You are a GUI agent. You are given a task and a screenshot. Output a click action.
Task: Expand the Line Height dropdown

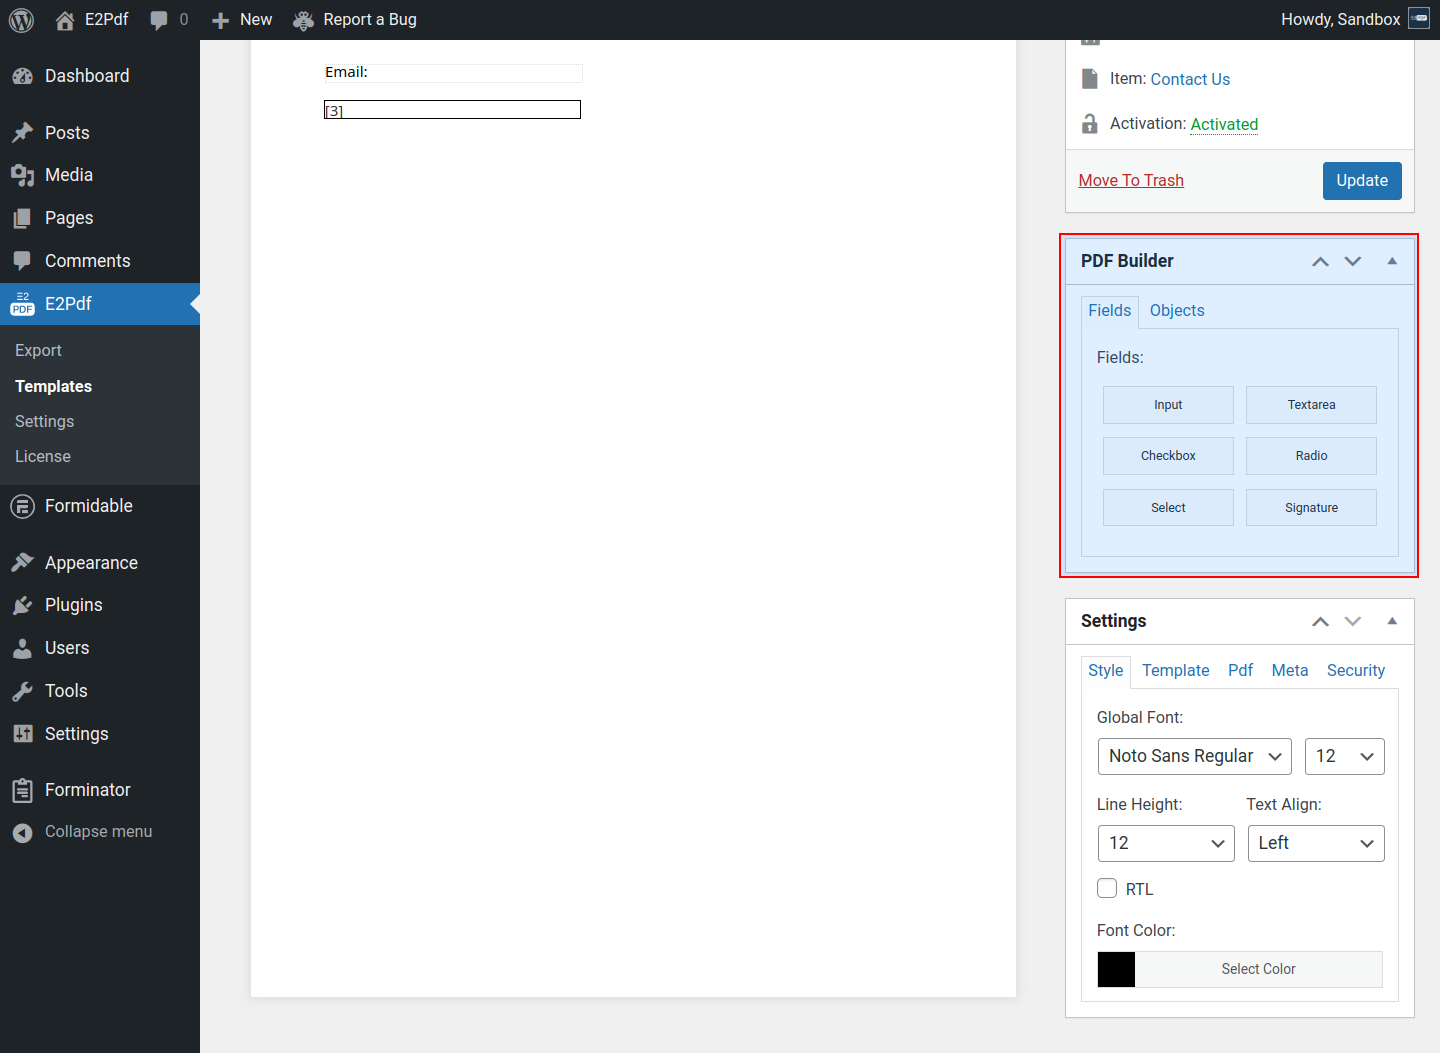1165,843
